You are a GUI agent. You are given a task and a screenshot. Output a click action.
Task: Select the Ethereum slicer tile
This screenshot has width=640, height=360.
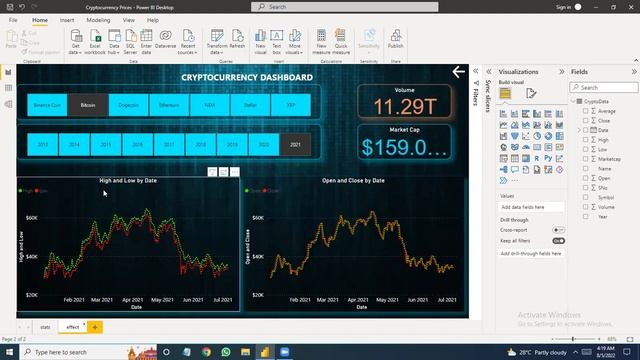pos(169,105)
